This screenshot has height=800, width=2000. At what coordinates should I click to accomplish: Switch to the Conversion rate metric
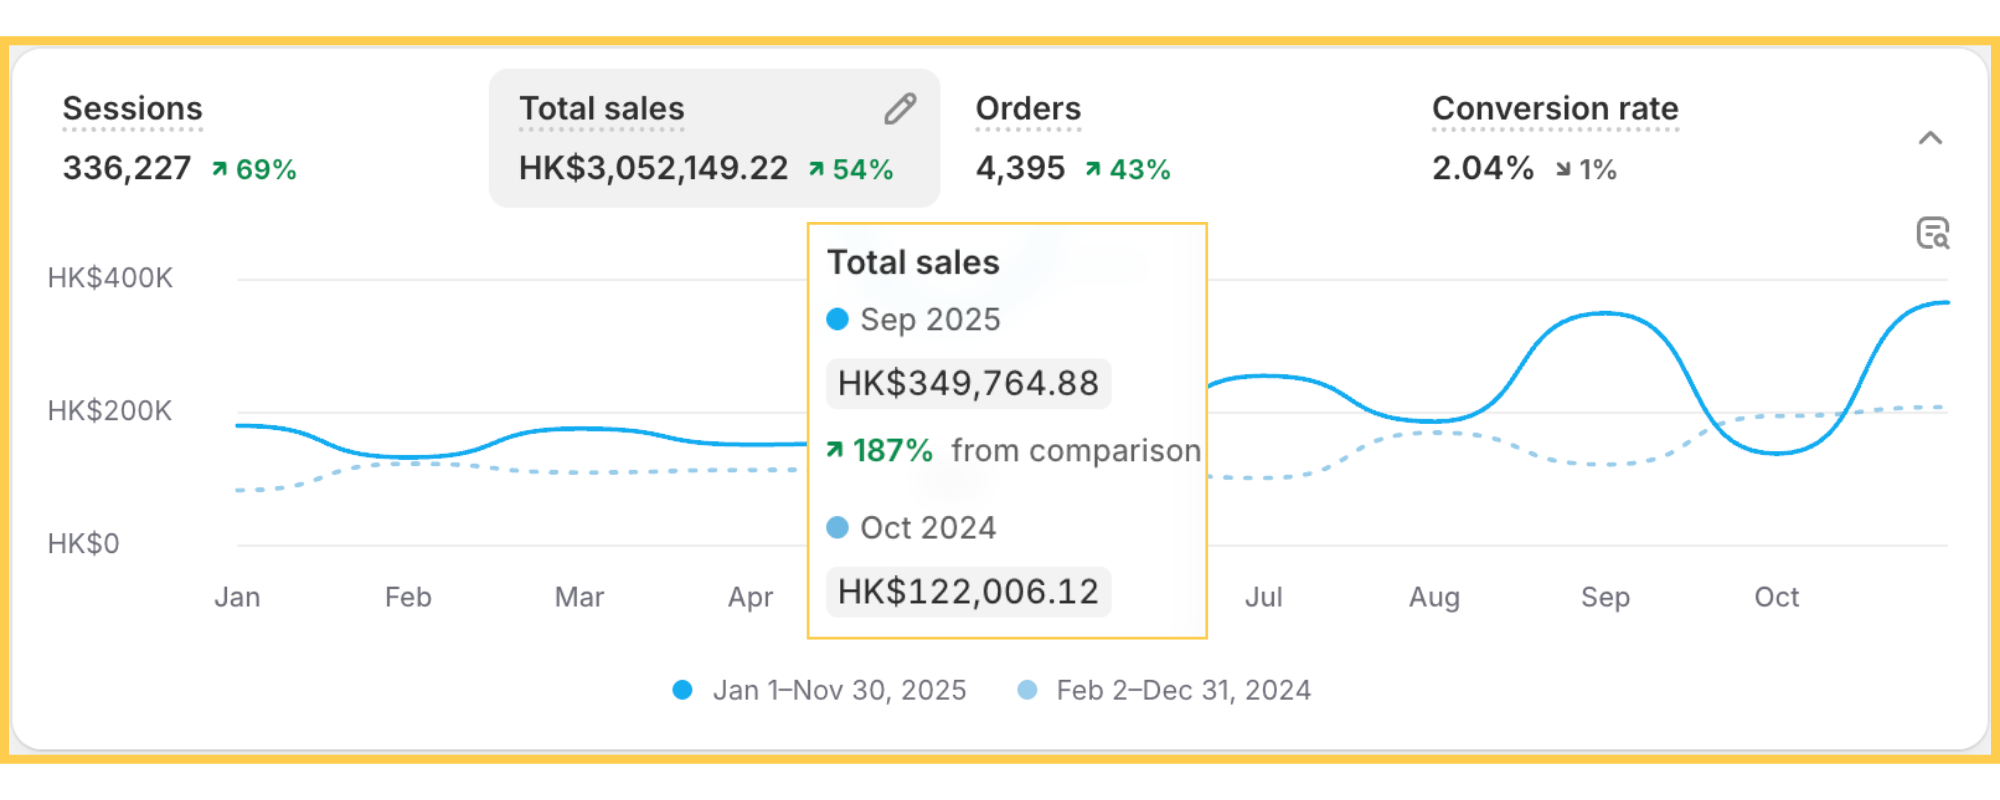(1554, 109)
